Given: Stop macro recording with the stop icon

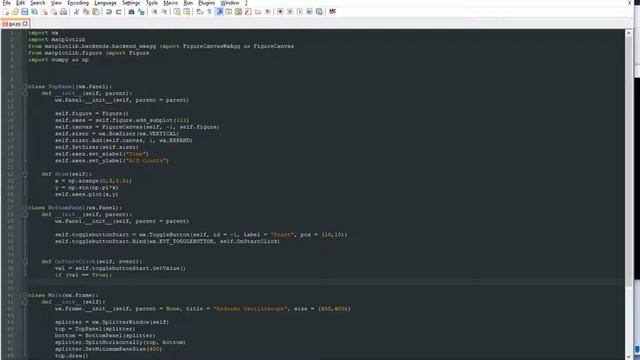Looking at the screenshot, I should 290,12.
